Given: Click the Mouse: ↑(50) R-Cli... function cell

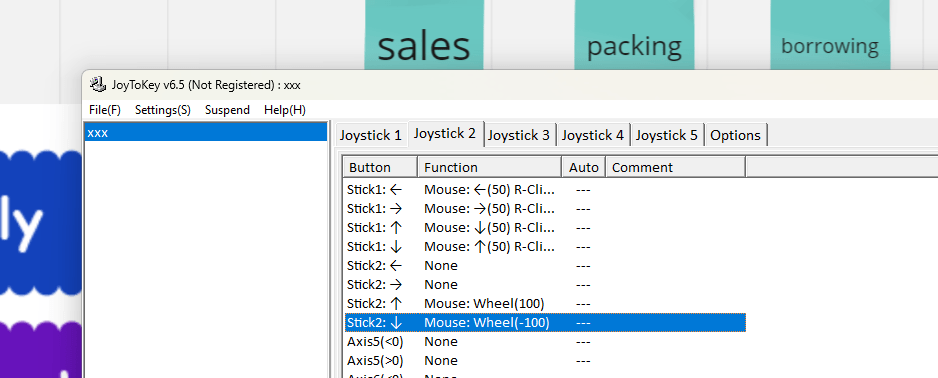Looking at the screenshot, I should coord(489,246).
